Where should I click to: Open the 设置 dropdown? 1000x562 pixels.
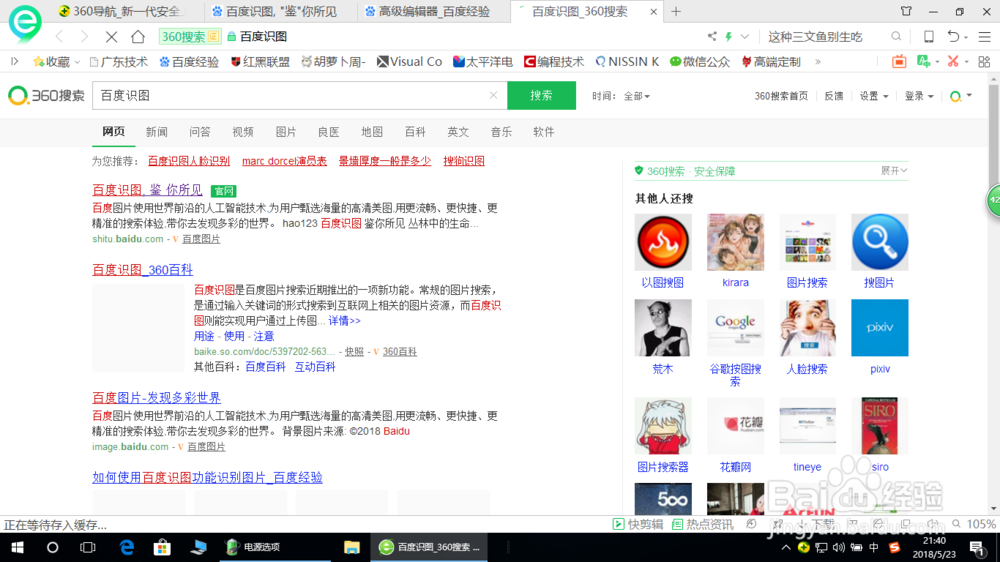[x=874, y=96]
